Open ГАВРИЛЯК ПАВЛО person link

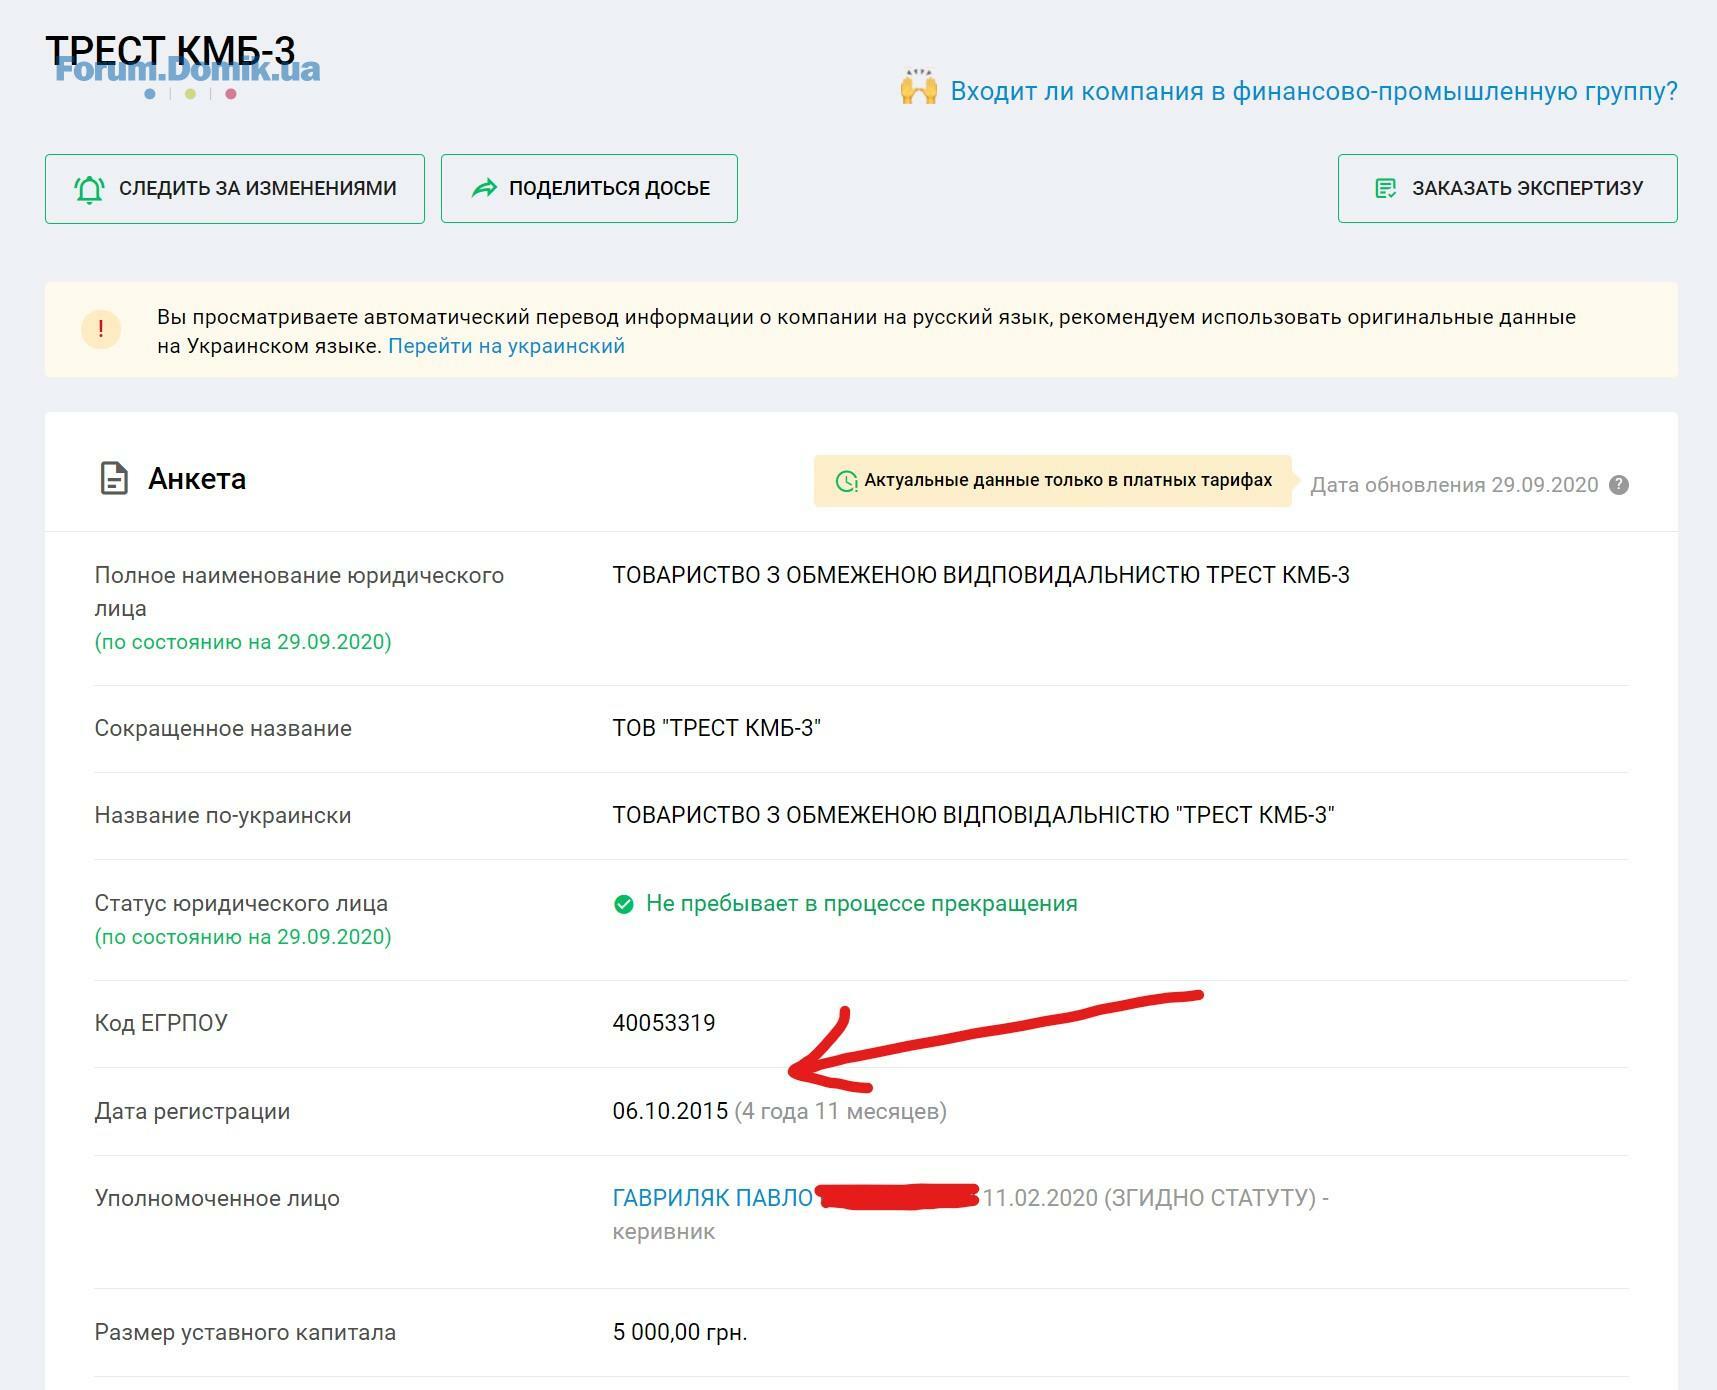click(712, 1198)
